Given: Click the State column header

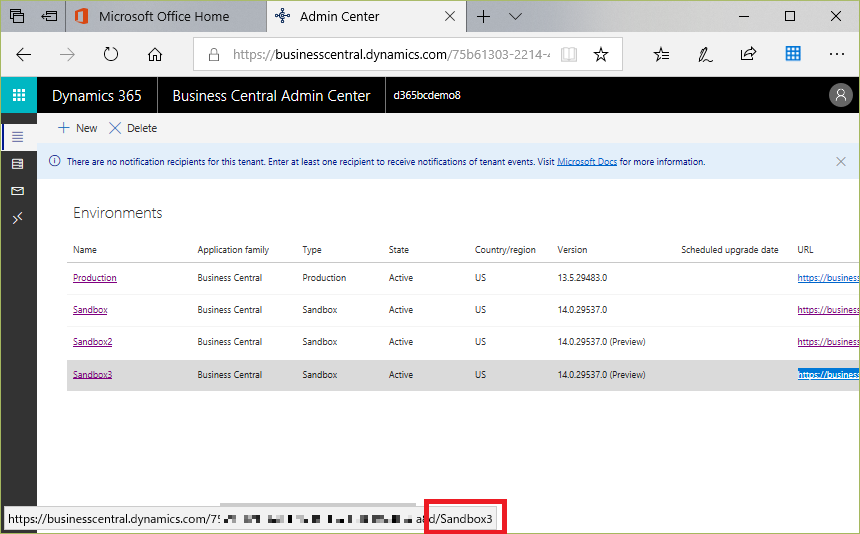Looking at the screenshot, I should click(x=399, y=249).
